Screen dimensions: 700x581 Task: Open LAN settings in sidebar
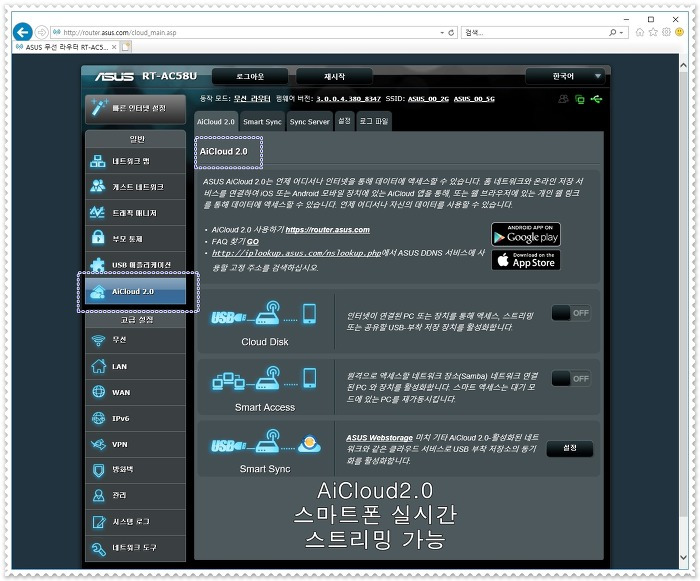tap(135, 366)
